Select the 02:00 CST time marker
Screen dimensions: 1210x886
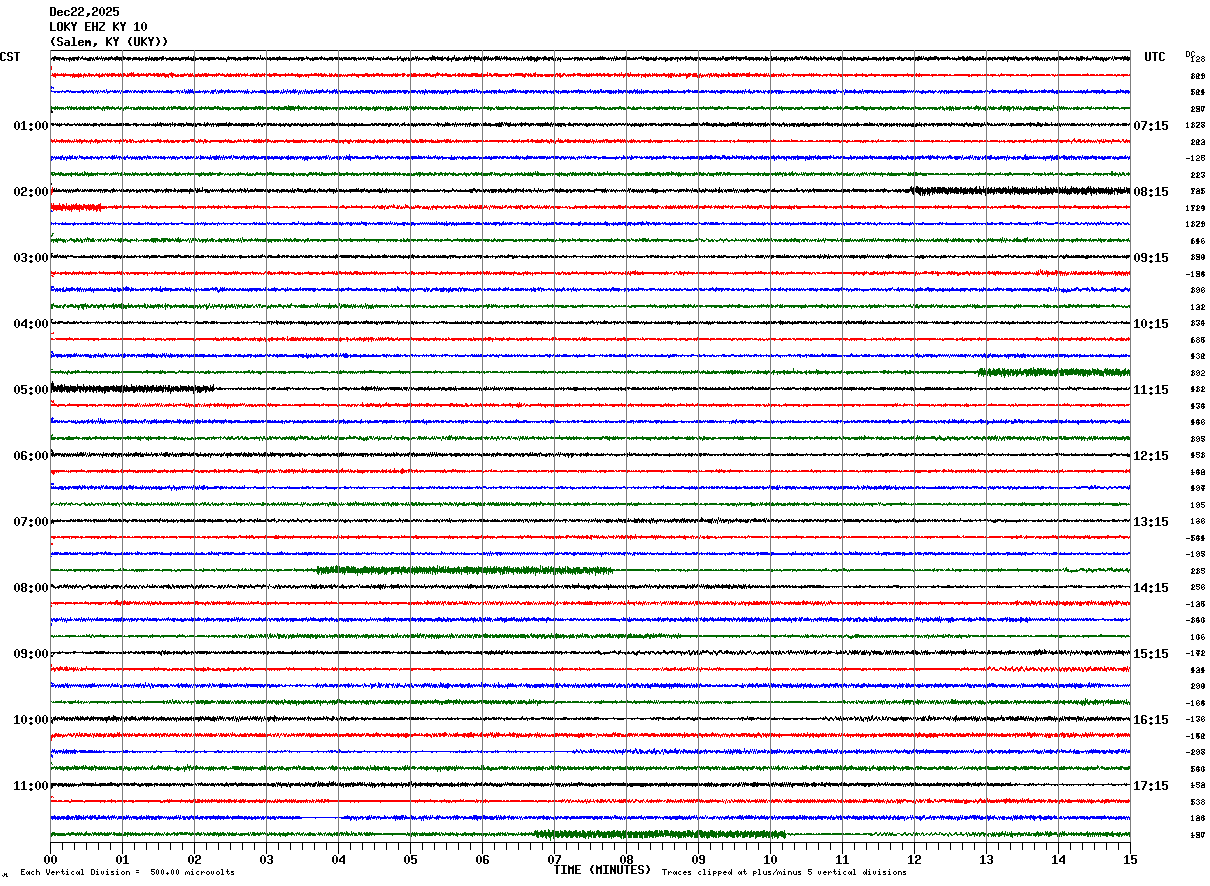(31, 191)
